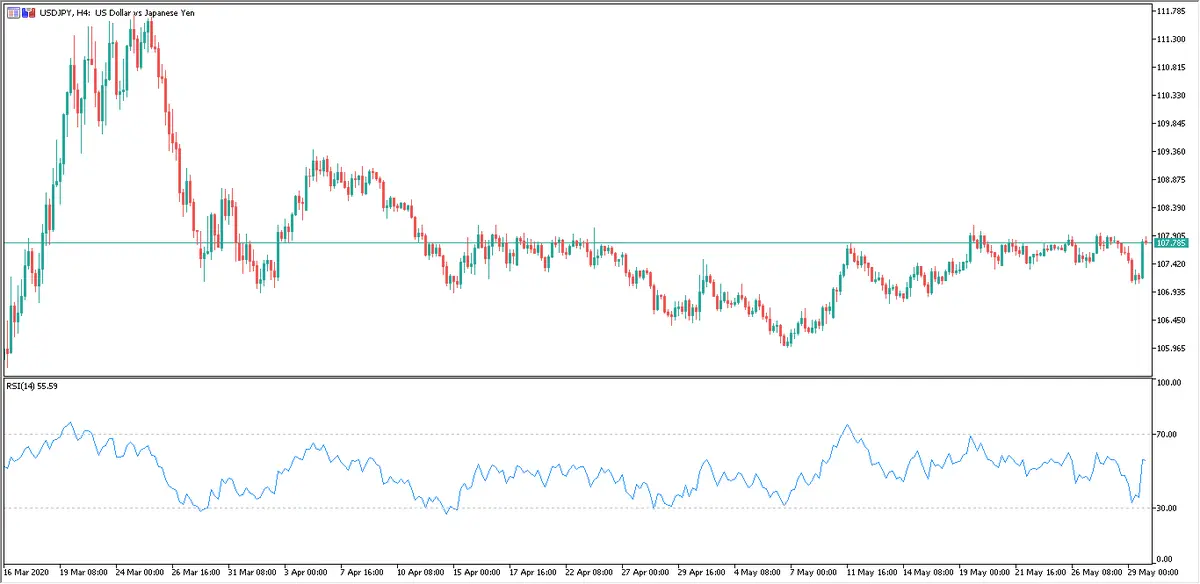Click the 105.965 price scale value
1200x584 pixels.
1171,348
